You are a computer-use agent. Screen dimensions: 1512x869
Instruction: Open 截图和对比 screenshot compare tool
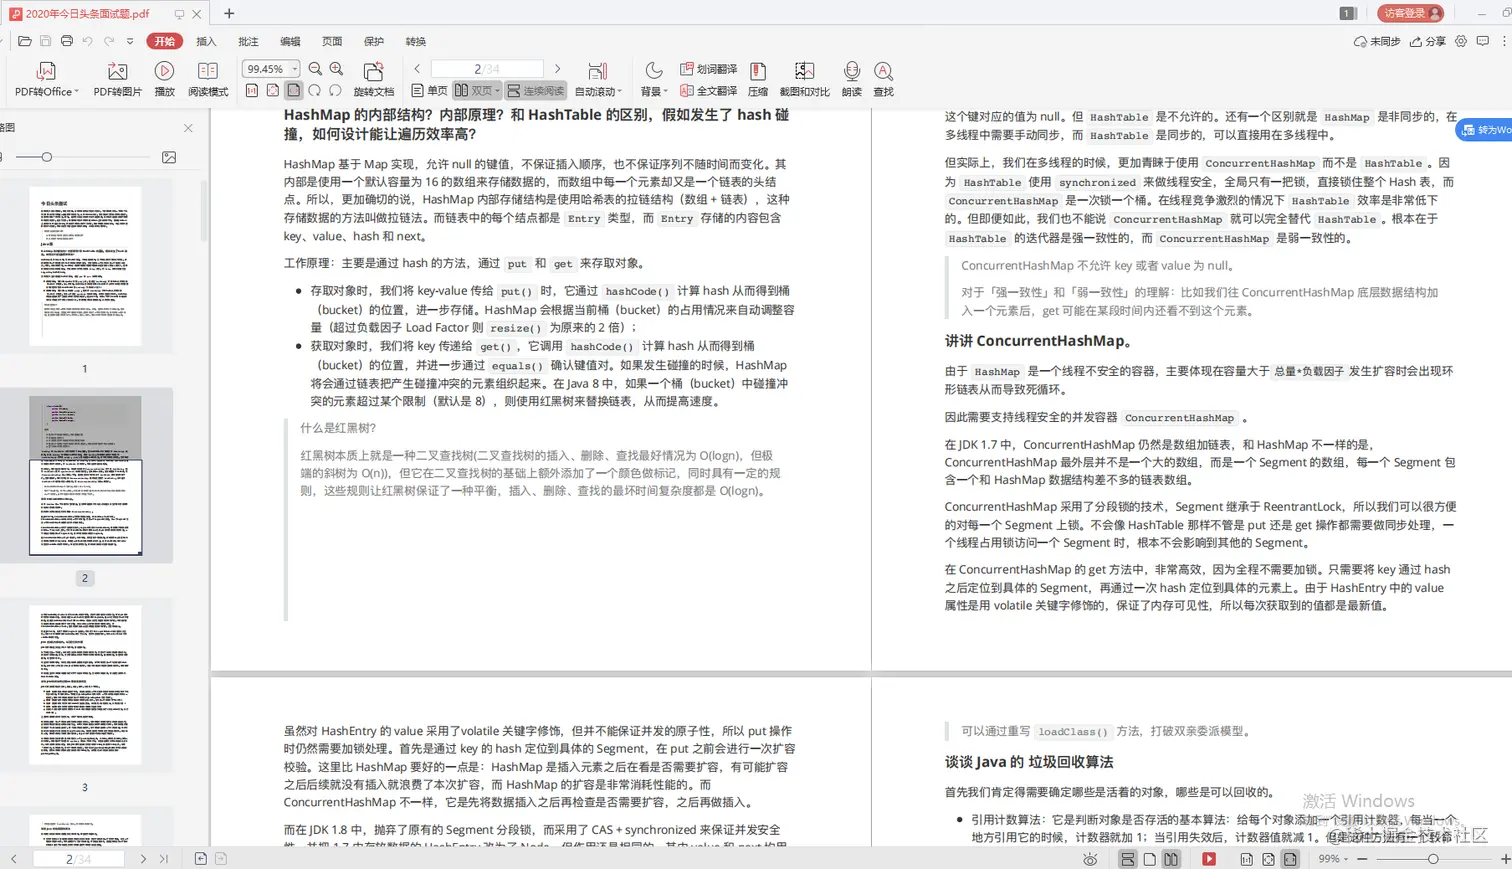805,78
